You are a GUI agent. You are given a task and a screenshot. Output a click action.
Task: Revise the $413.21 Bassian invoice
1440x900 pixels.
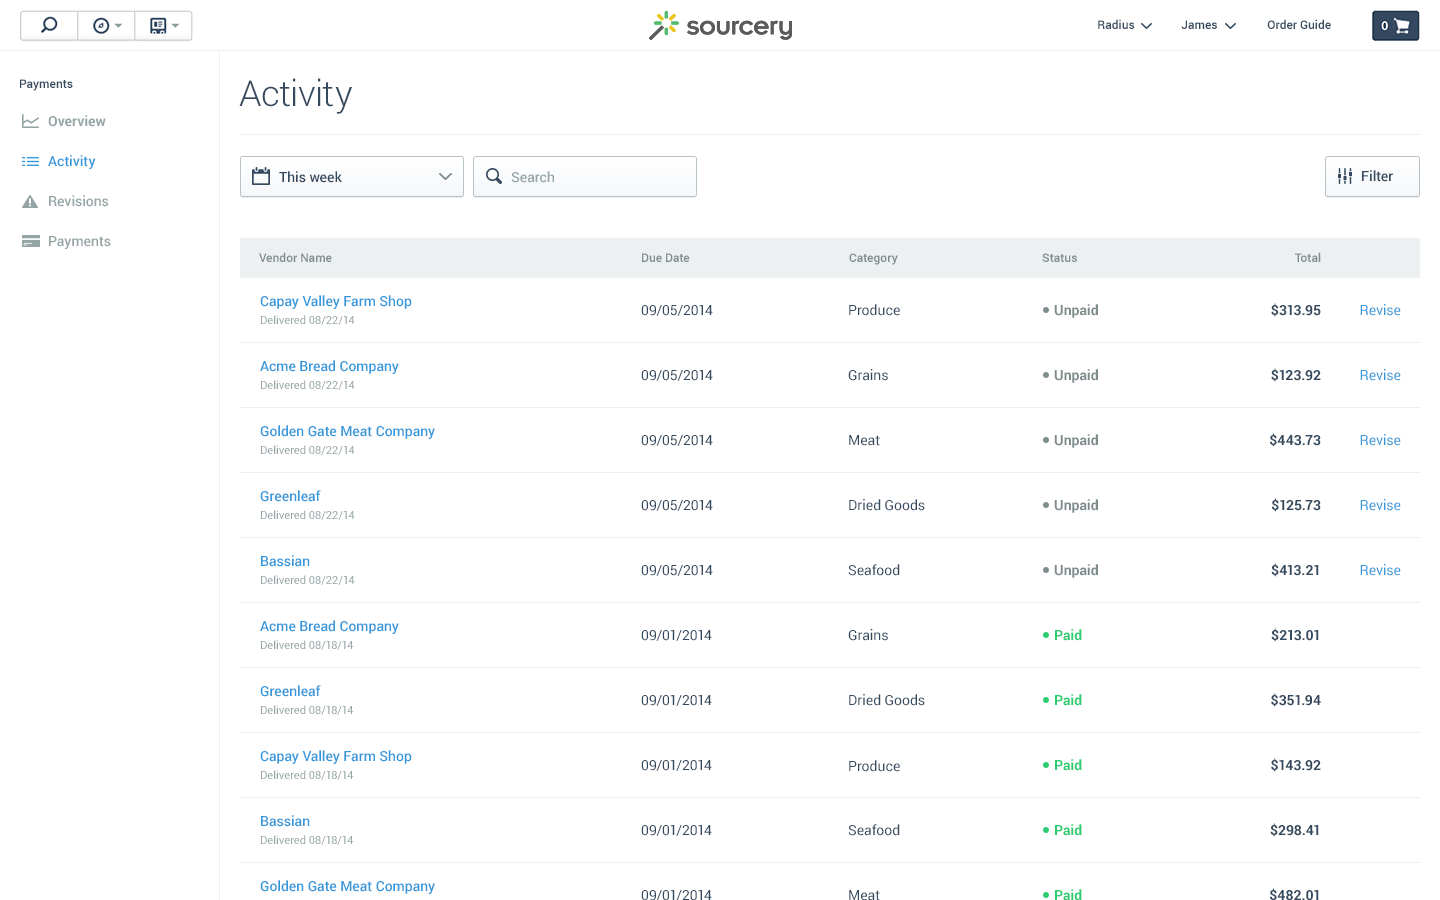tap(1380, 570)
